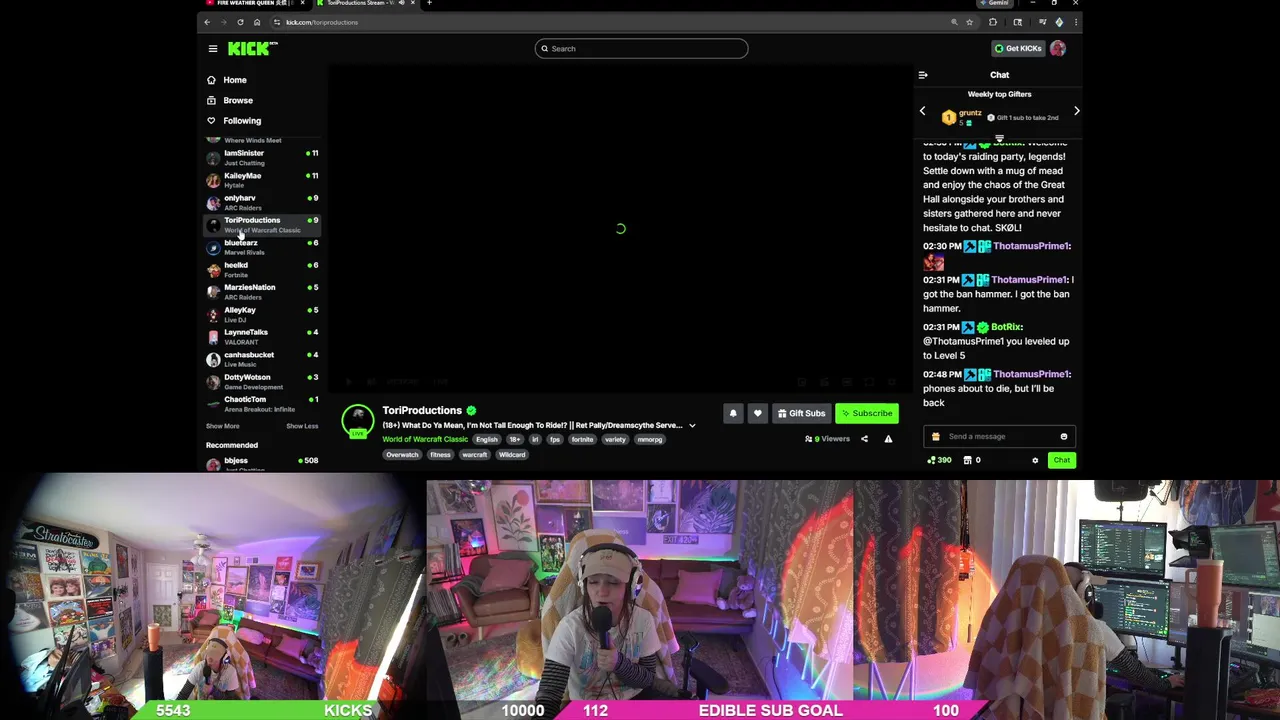Viewport: 1280px width, 720px height.
Task: Open the ChaoticTom channel
Action: [262, 403]
